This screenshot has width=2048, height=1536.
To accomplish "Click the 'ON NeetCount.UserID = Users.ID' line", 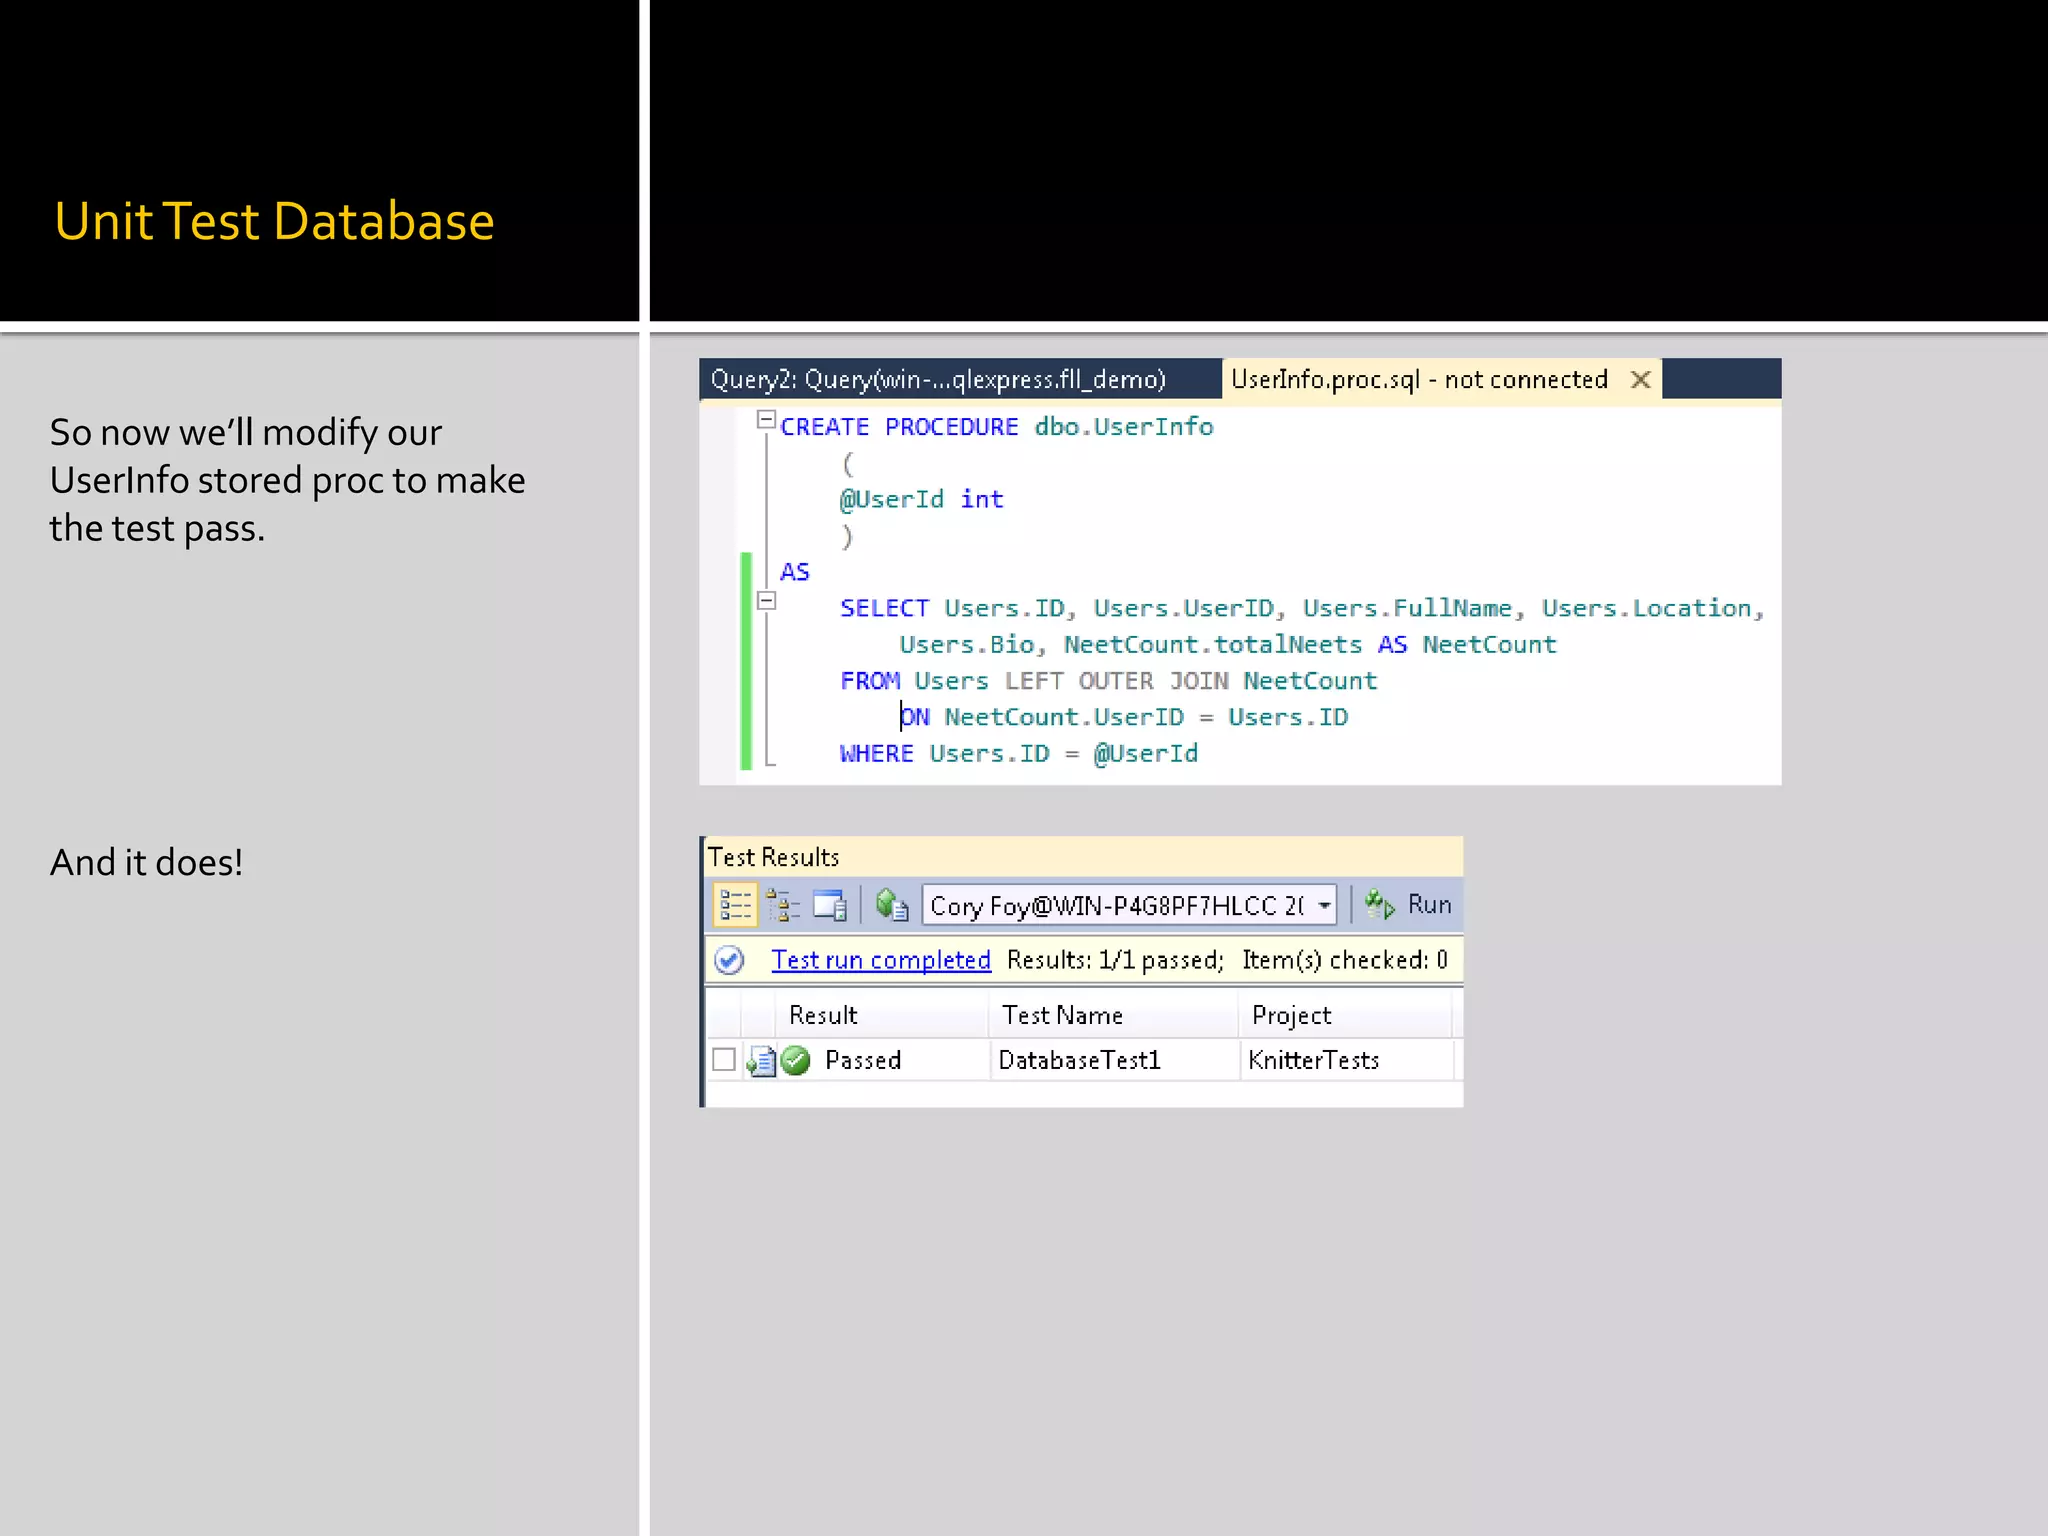I will click(1124, 717).
